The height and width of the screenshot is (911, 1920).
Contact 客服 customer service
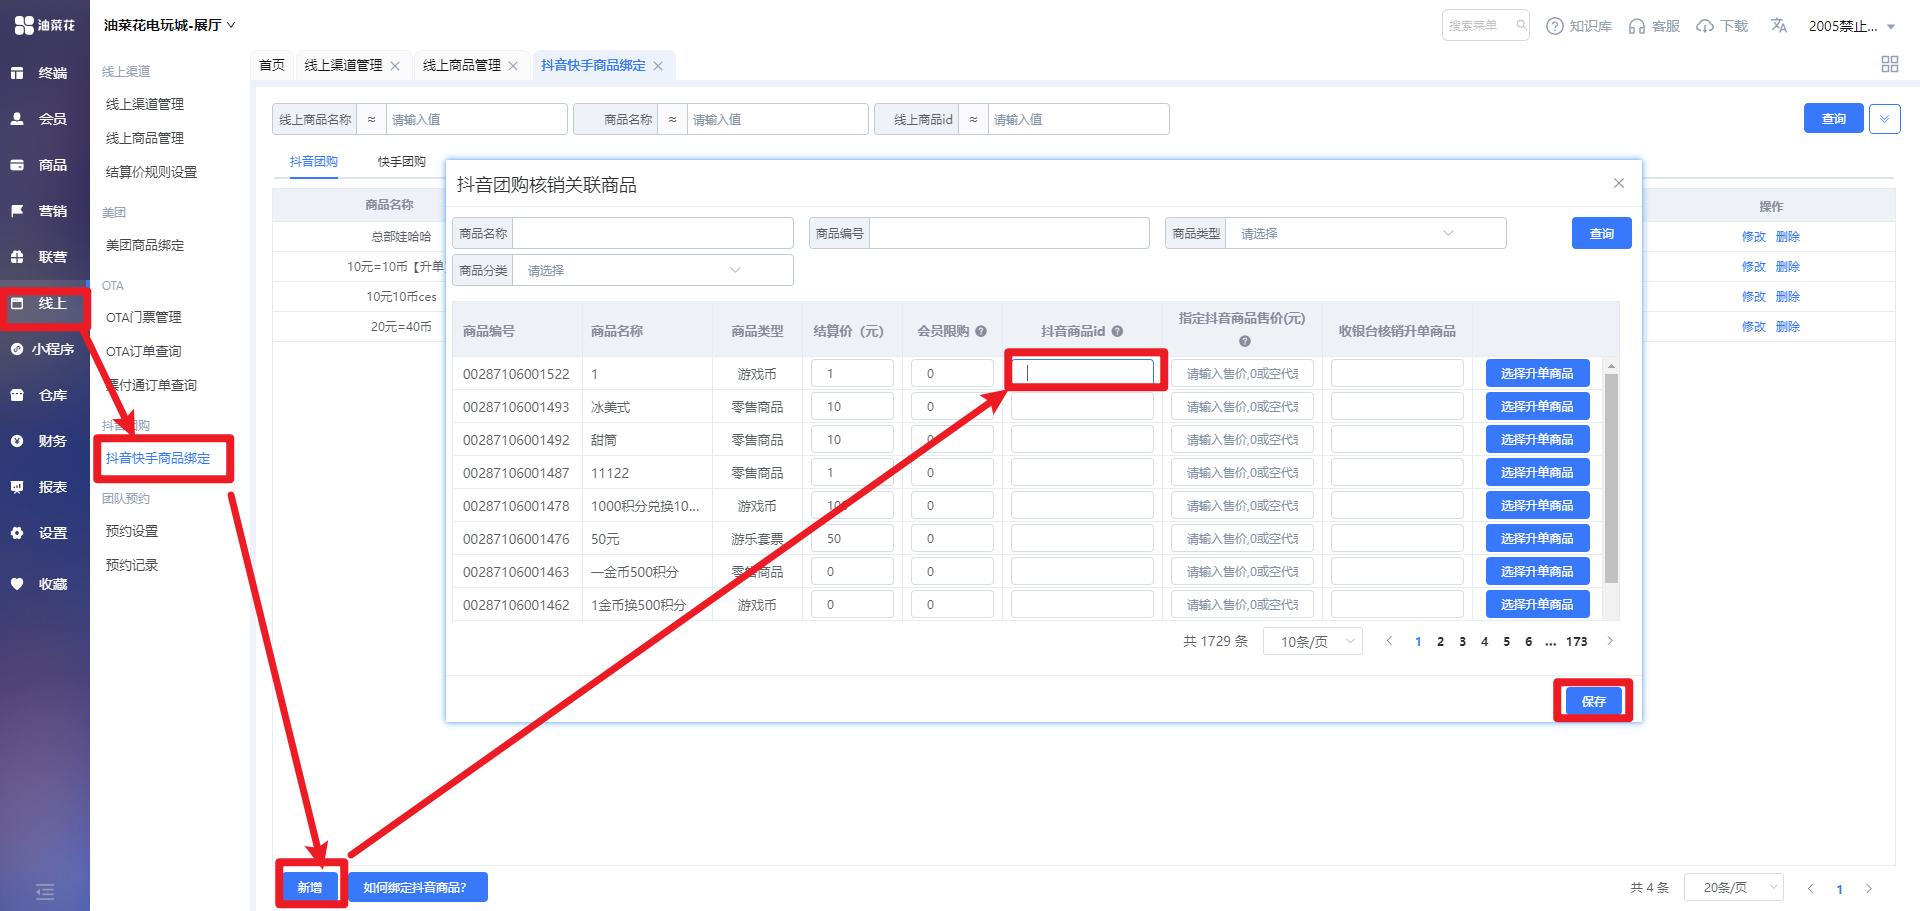pyautogui.click(x=1654, y=26)
